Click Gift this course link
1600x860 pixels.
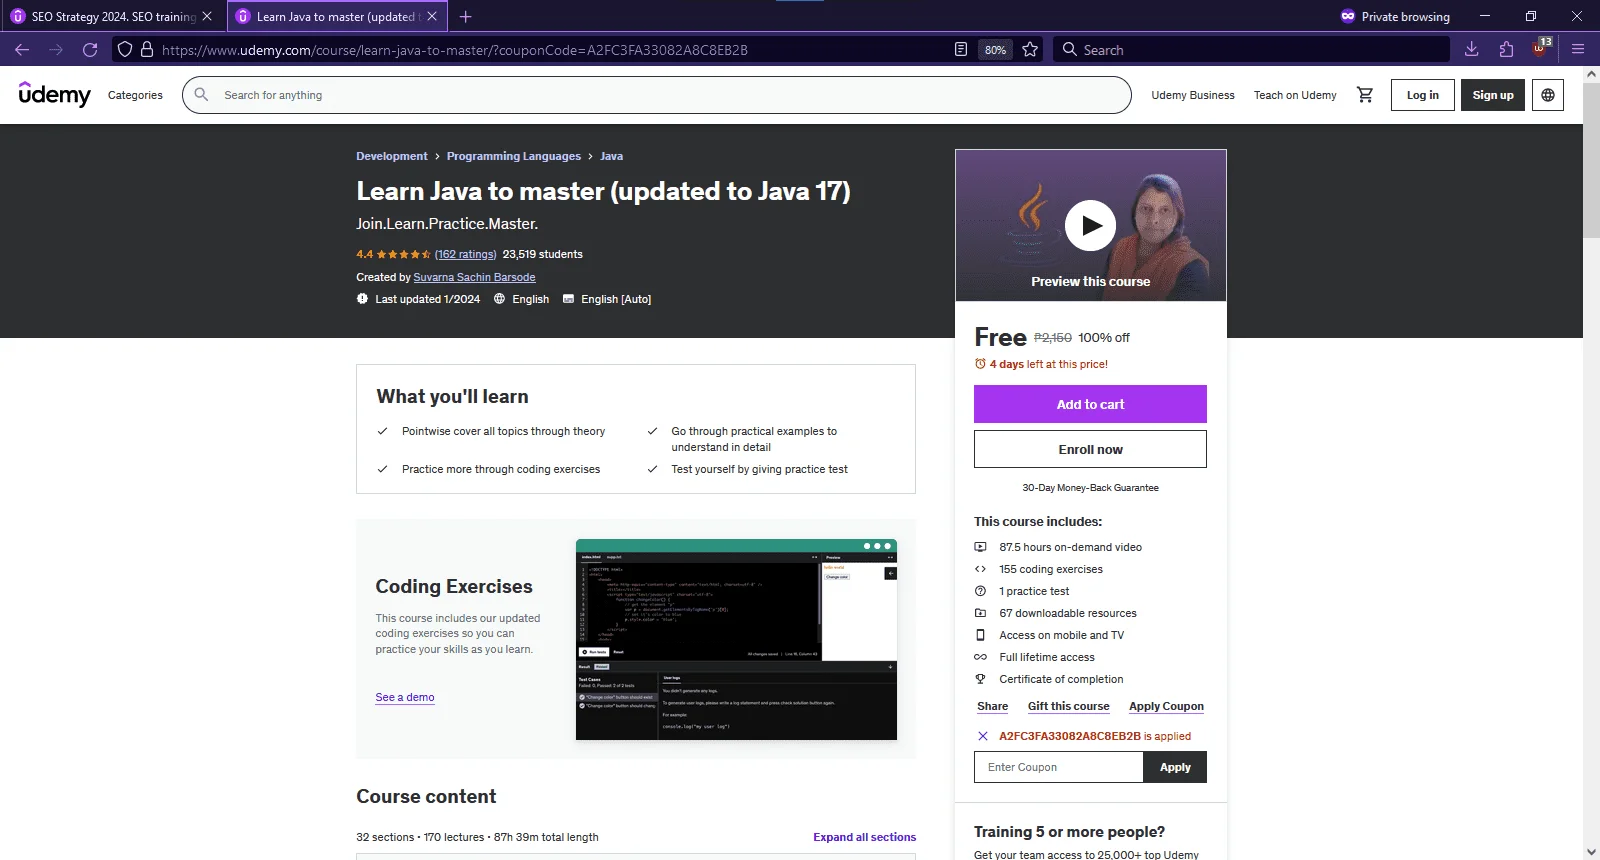pyautogui.click(x=1068, y=706)
